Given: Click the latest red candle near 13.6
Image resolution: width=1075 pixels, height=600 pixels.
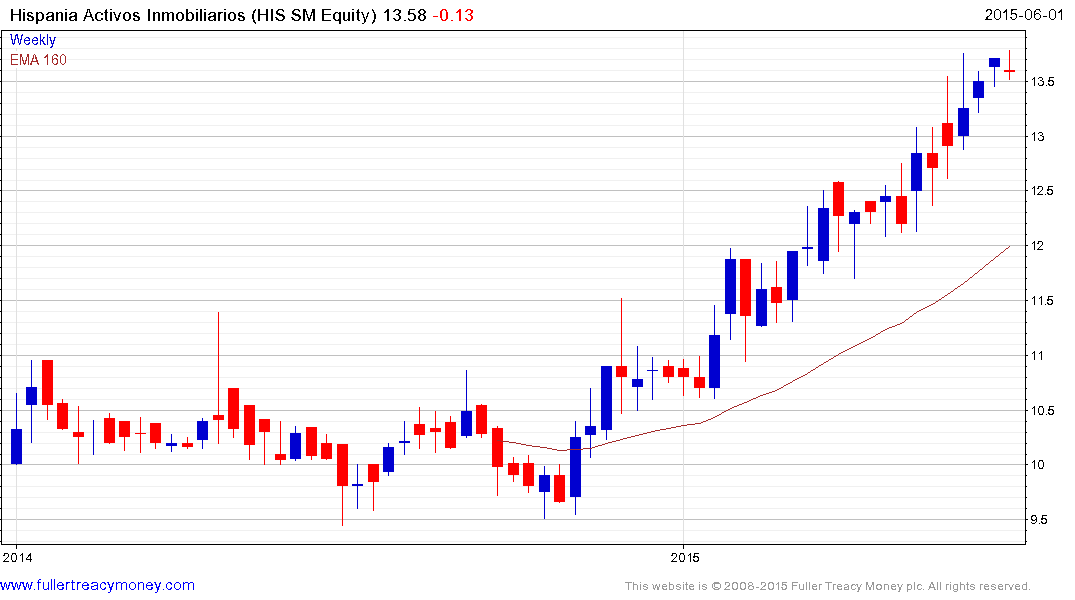Looking at the screenshot, I should pyautogui.click(x=1010, y=70).
